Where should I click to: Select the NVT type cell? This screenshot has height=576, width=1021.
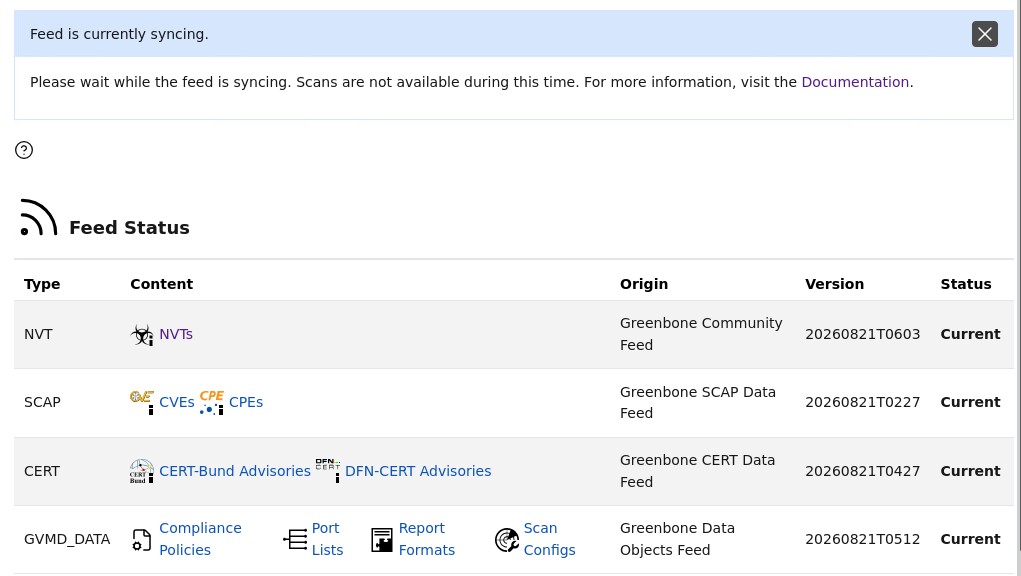tap(38, 334)
